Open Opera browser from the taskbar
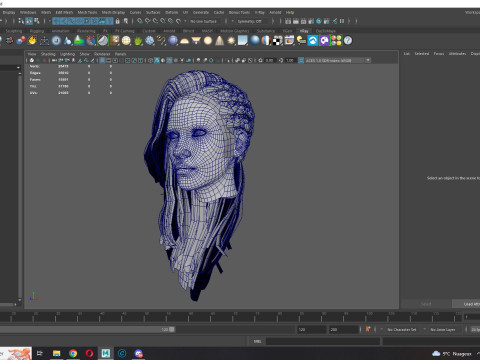 tap(89, 353)
